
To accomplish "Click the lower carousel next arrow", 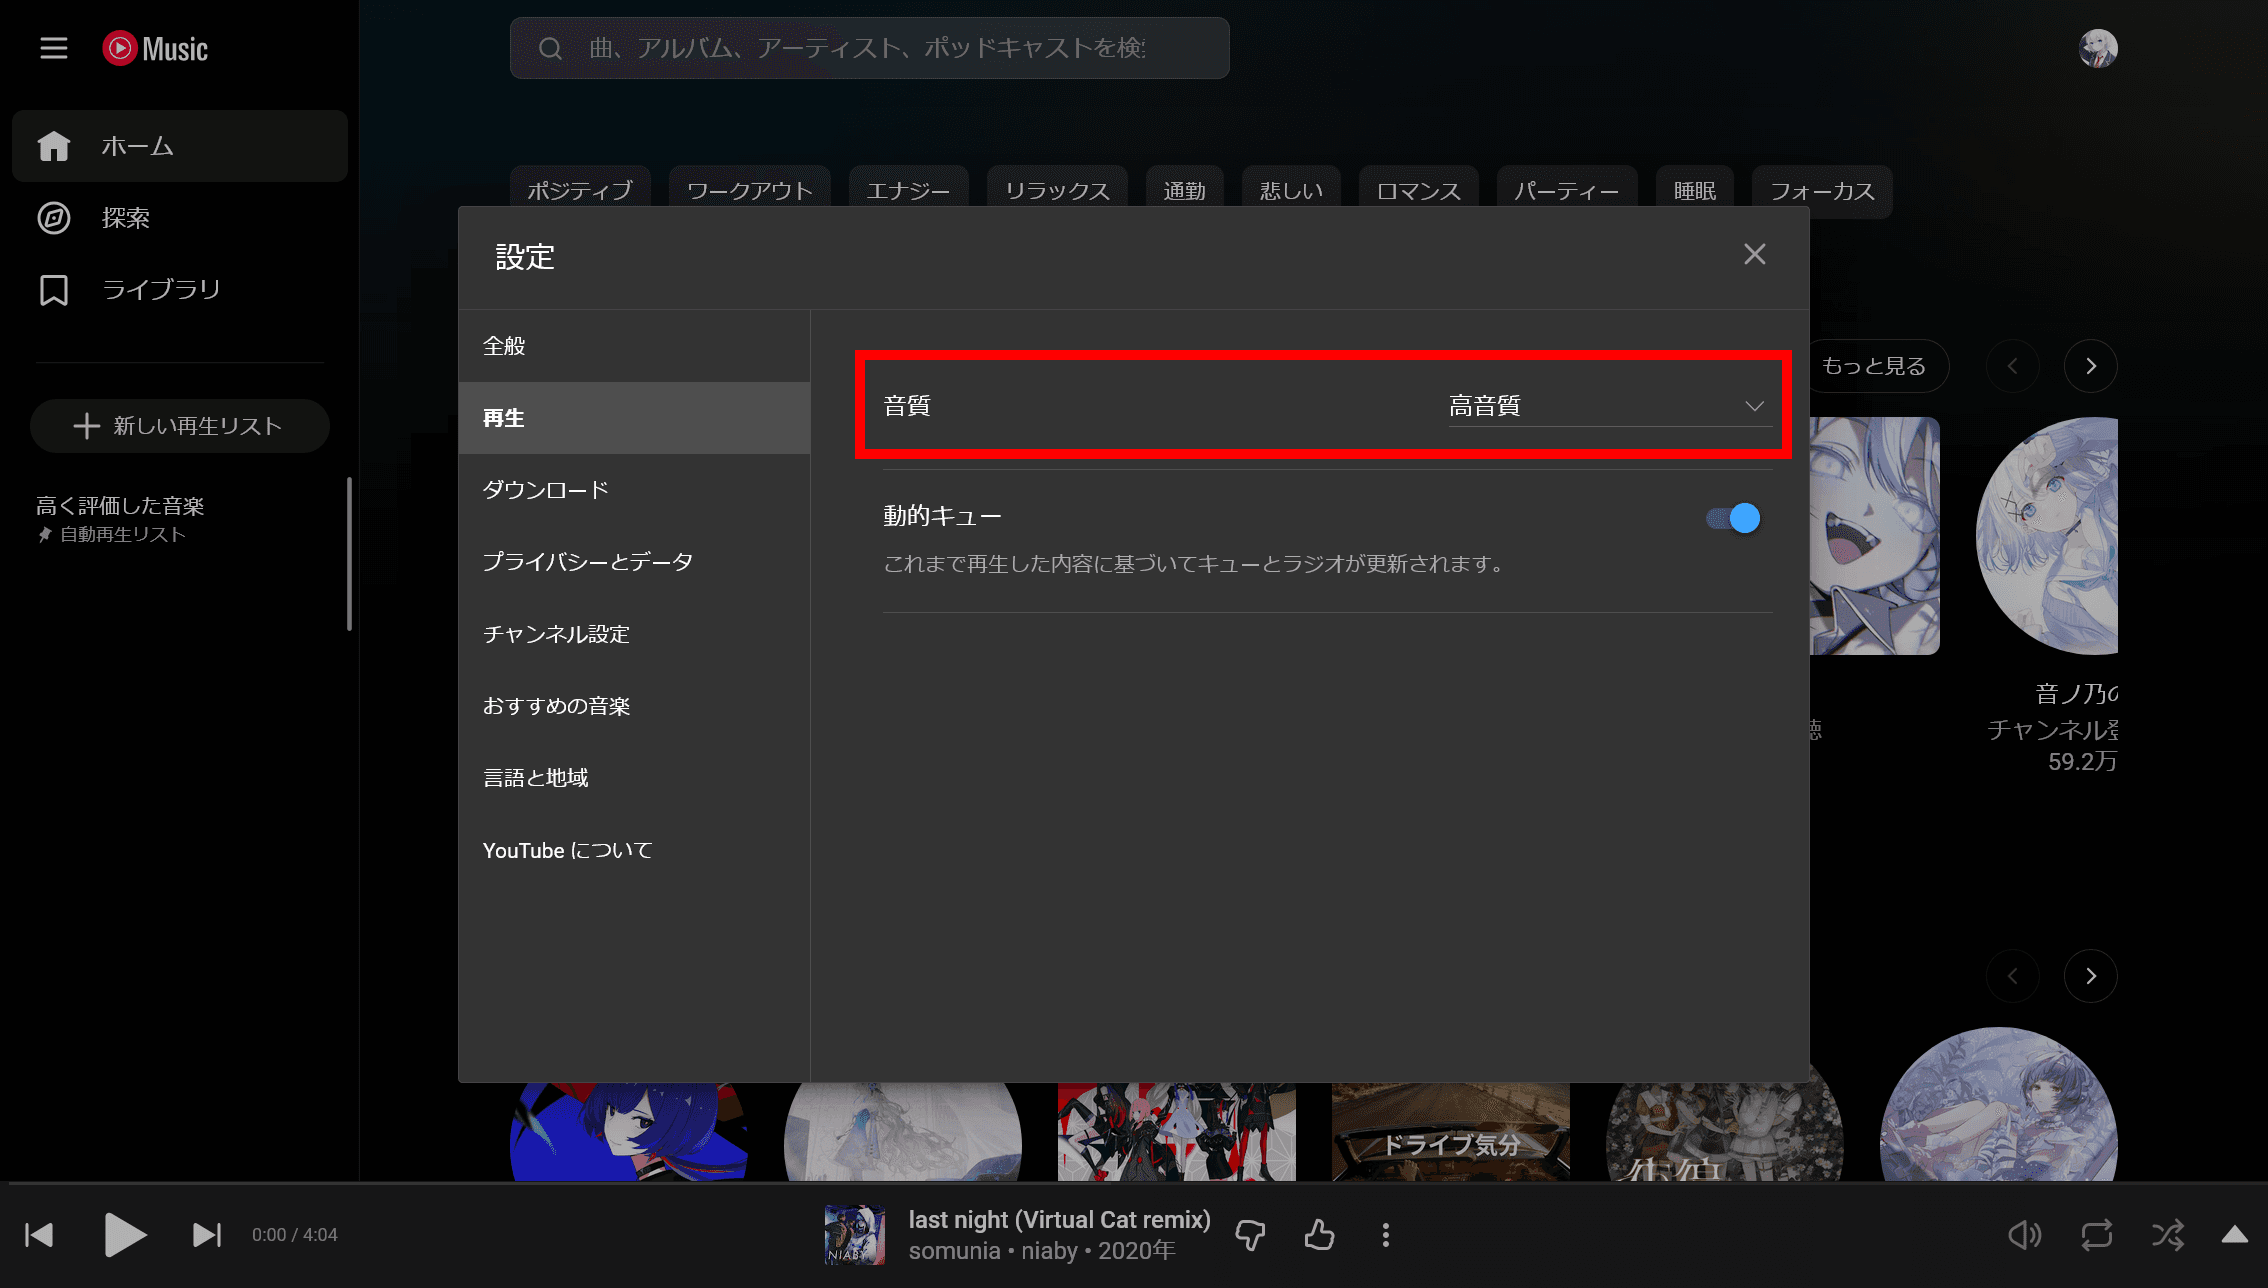I will tap(2090, 976).
